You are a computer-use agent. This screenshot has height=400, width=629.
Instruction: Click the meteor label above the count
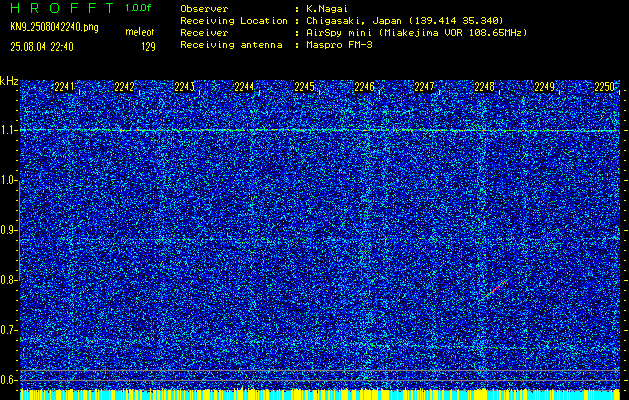pos(140,32)
